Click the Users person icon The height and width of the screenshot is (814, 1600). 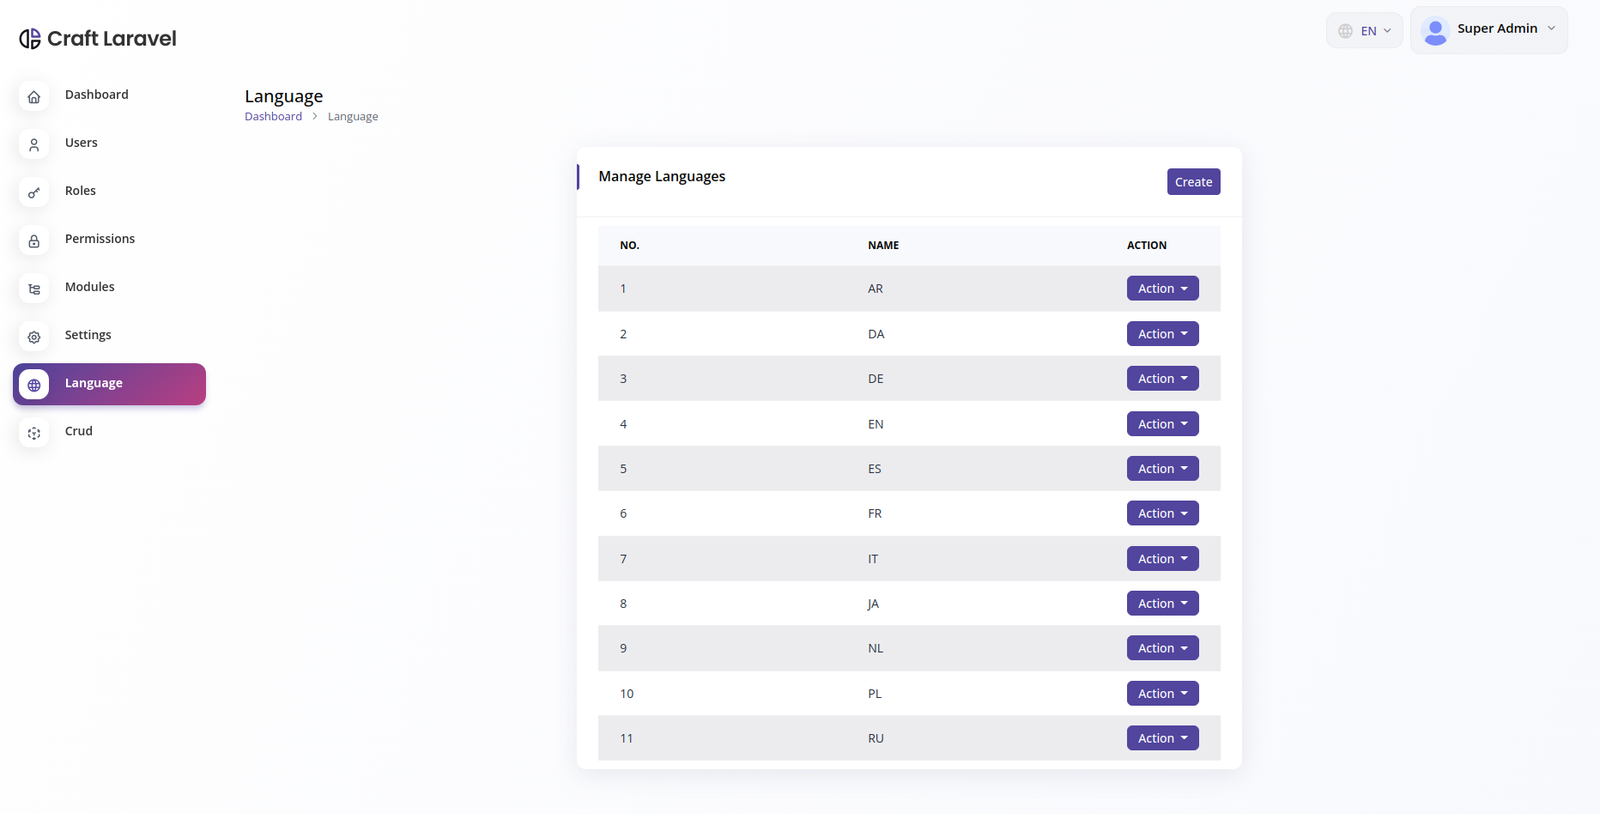tap(34, 145)
